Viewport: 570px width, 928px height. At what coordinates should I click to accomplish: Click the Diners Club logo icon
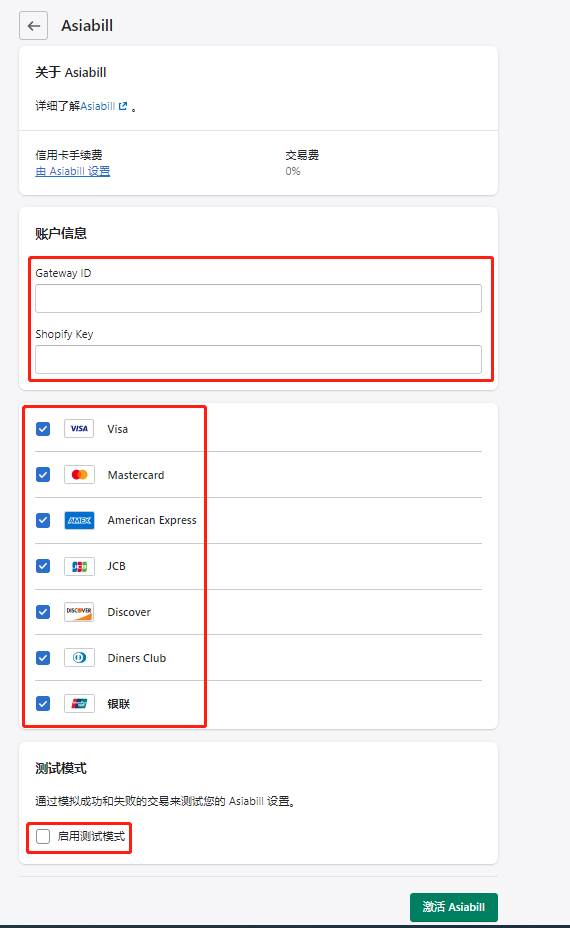pos(79,658)
